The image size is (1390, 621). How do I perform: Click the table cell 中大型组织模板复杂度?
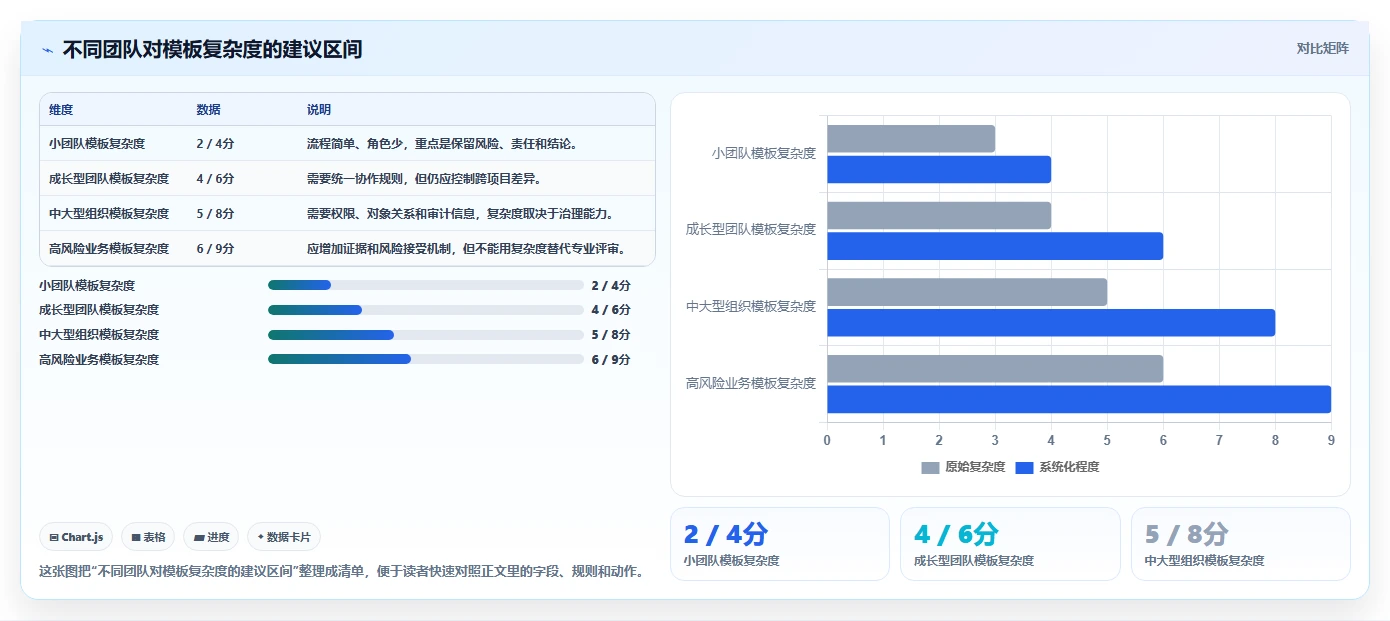click(x=109, y=214)
